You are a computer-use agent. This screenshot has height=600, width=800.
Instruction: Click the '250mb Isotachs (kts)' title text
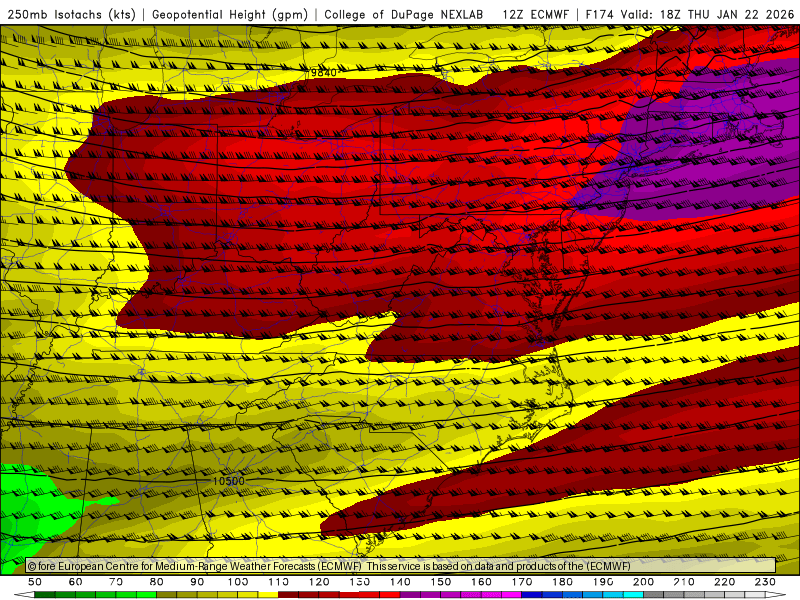coord(72,15)
